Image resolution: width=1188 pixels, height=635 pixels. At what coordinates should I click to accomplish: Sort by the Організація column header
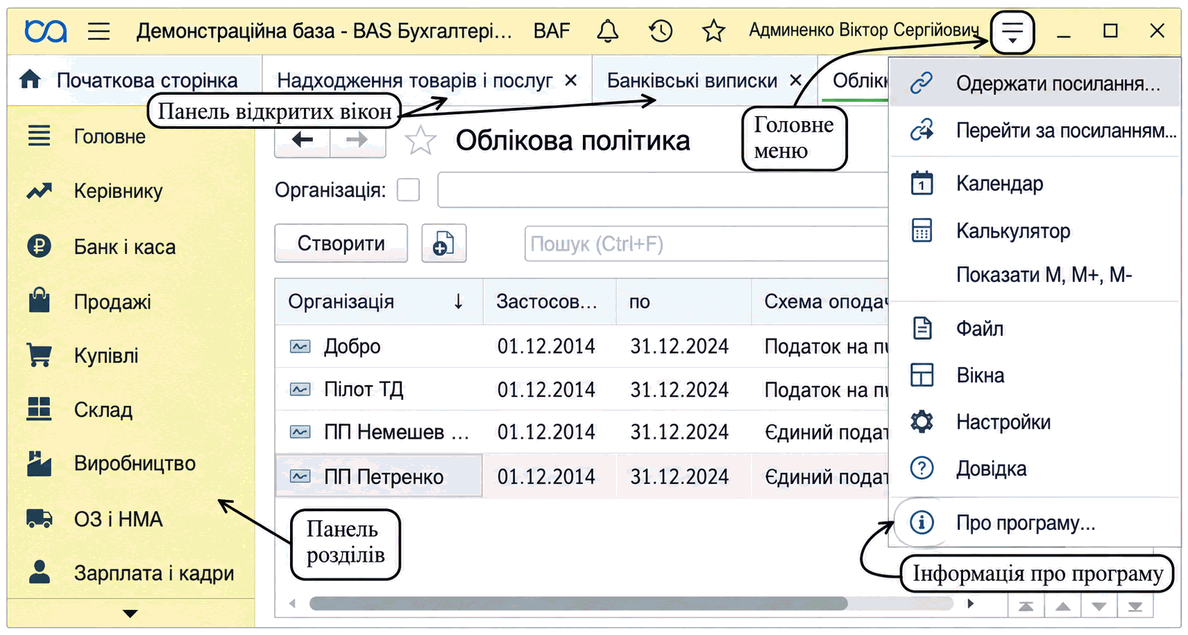379,302
